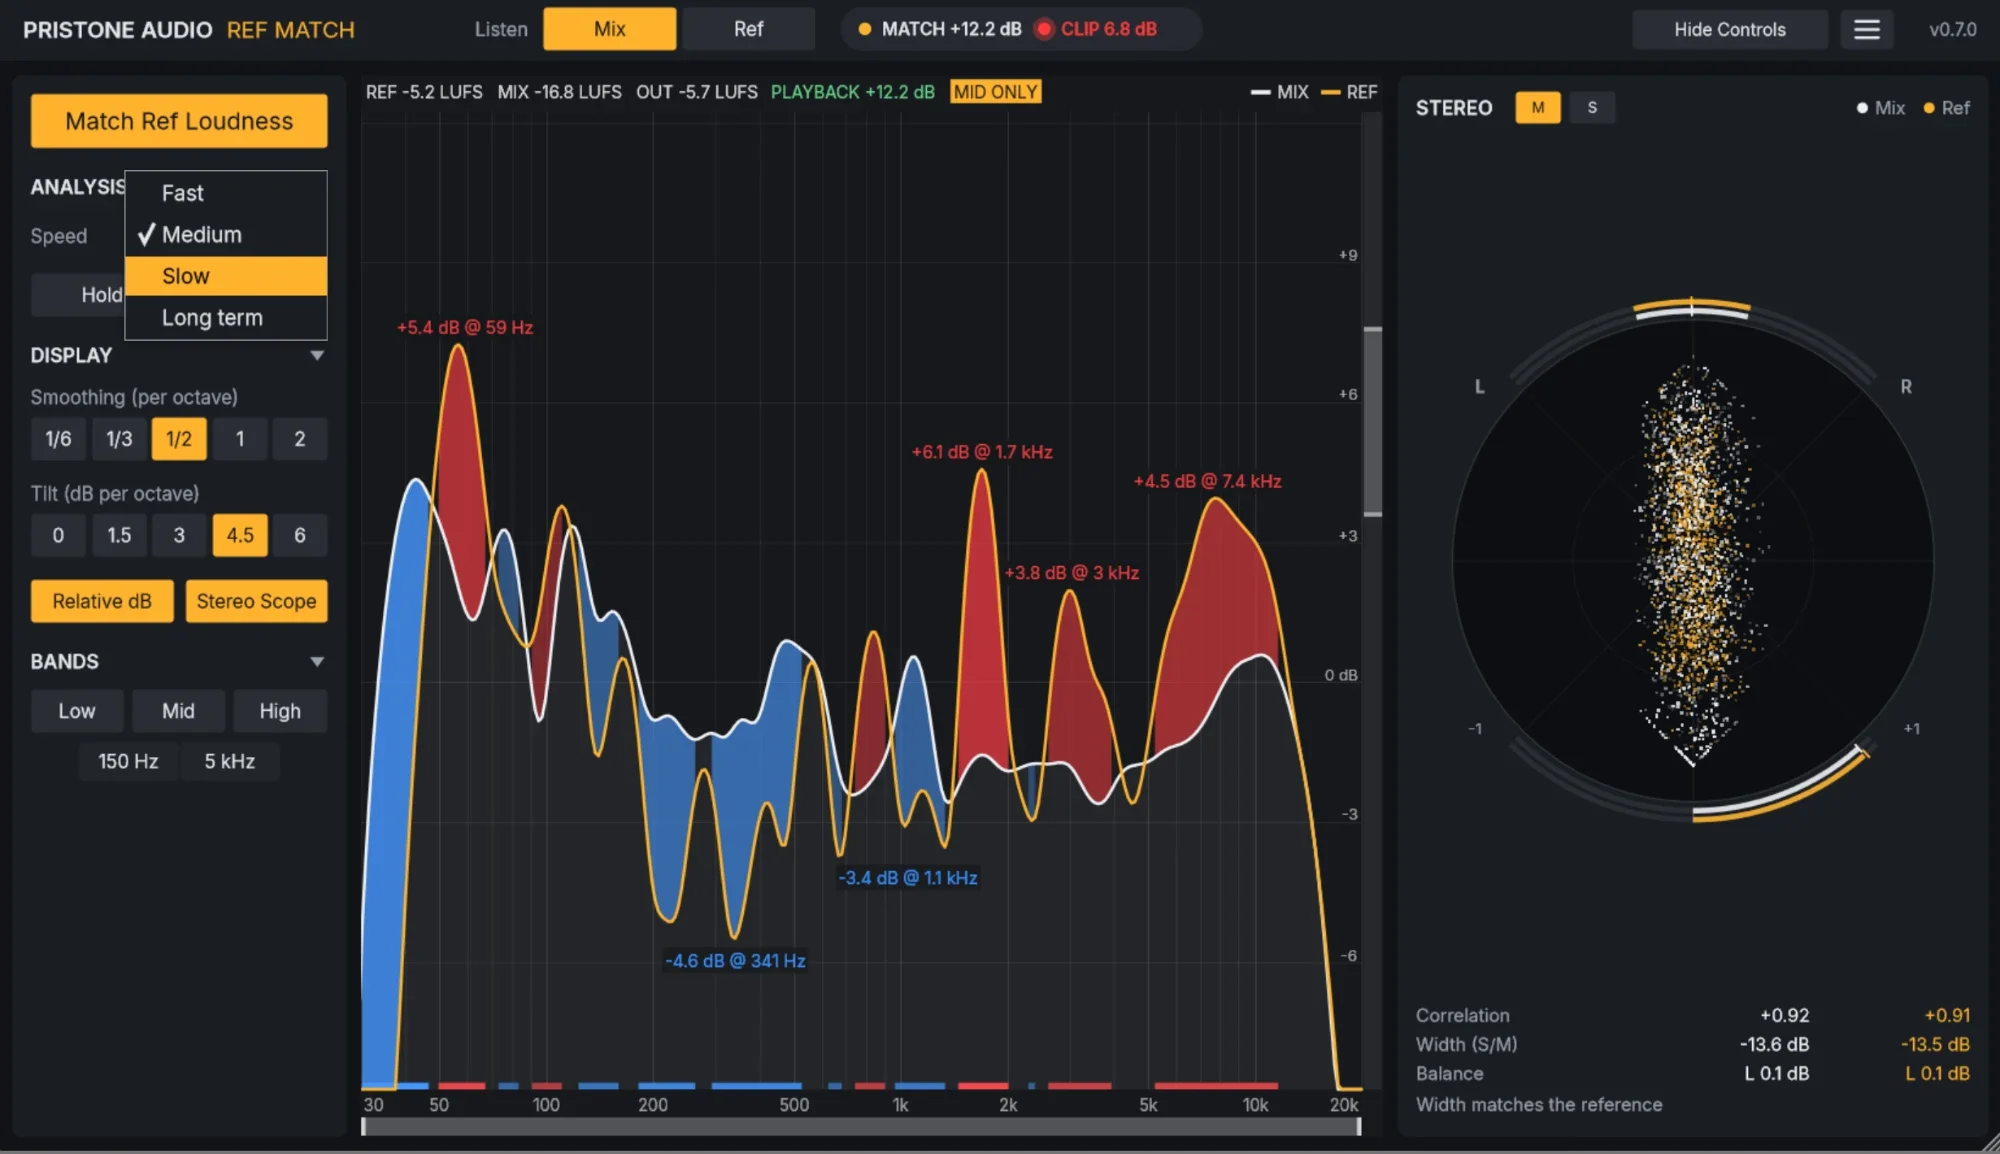Choose Medium in the speed menu
This screenshot has width=2000, height=1154.
point(226,235)
